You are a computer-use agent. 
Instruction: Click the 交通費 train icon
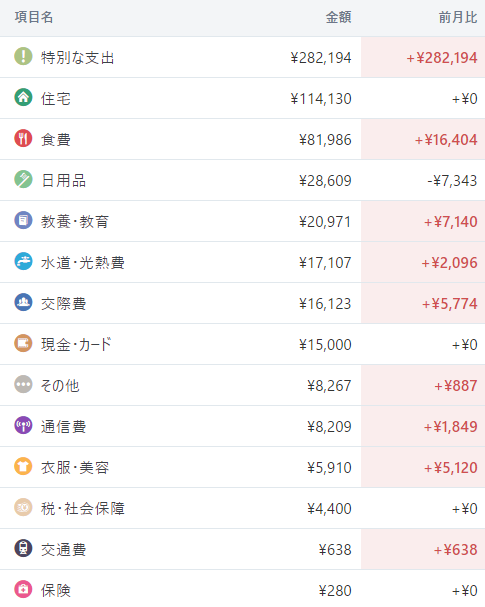pos(23,549)
